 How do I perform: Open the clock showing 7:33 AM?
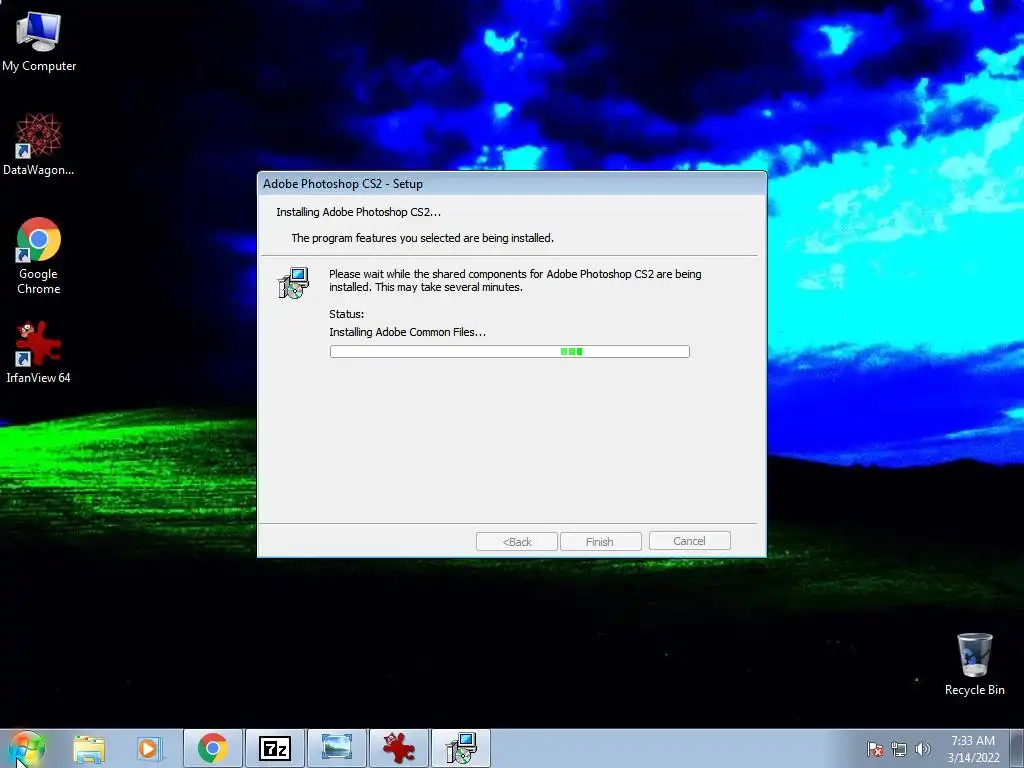pos(973,748)
